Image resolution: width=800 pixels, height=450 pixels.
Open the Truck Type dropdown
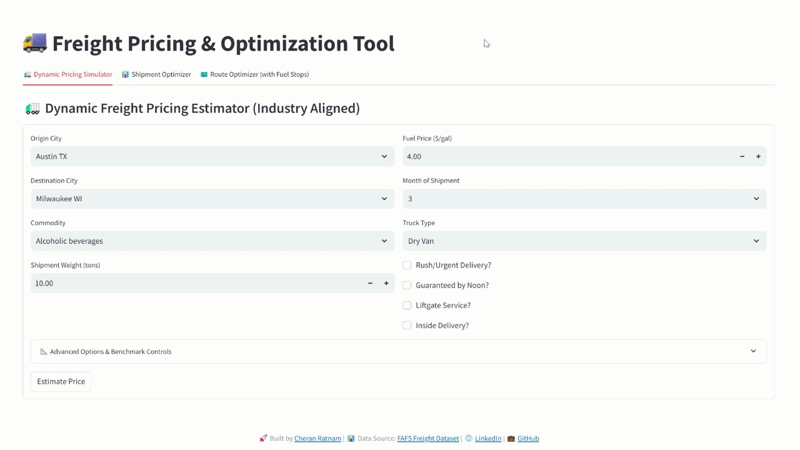point(584,241)
